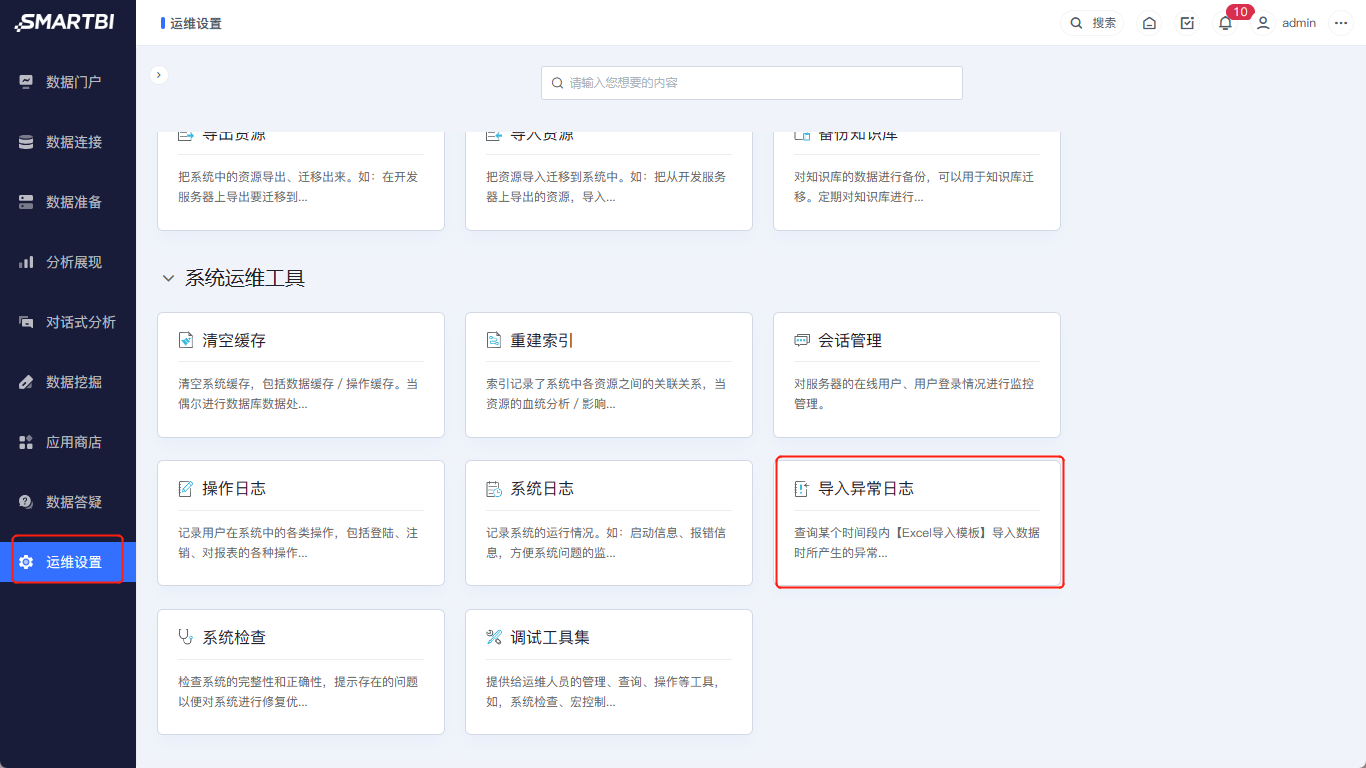Click the magnifier icon in center search box
The width and height of the screenshot is (1366, 768).
(x=557, y=83)
